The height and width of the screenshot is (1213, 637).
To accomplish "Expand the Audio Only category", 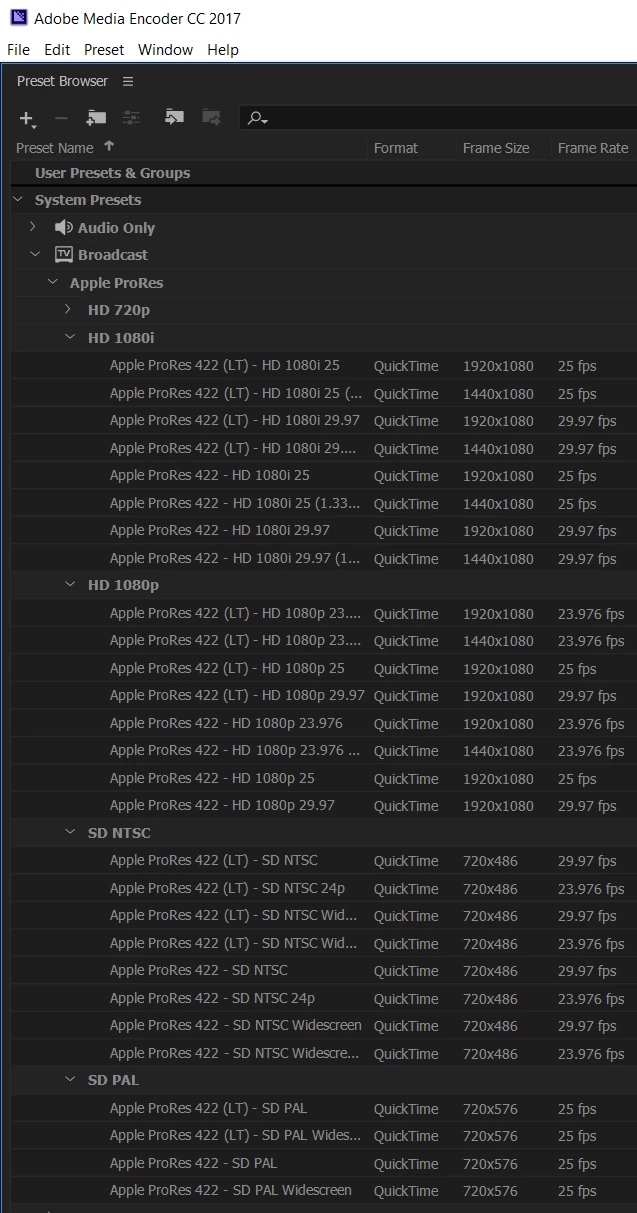I will (33, 227).
